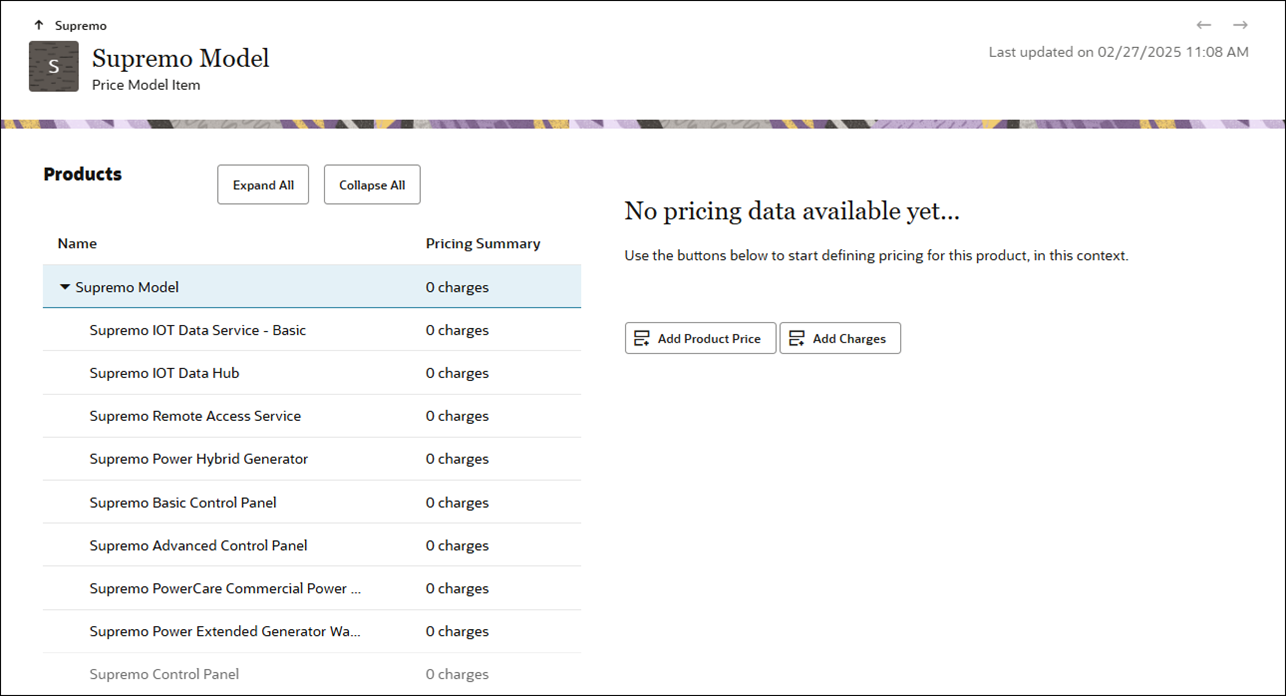Click the icon on Add Charges button
Viewport: 1286px width, 696px height.
(x=797, y=339)
